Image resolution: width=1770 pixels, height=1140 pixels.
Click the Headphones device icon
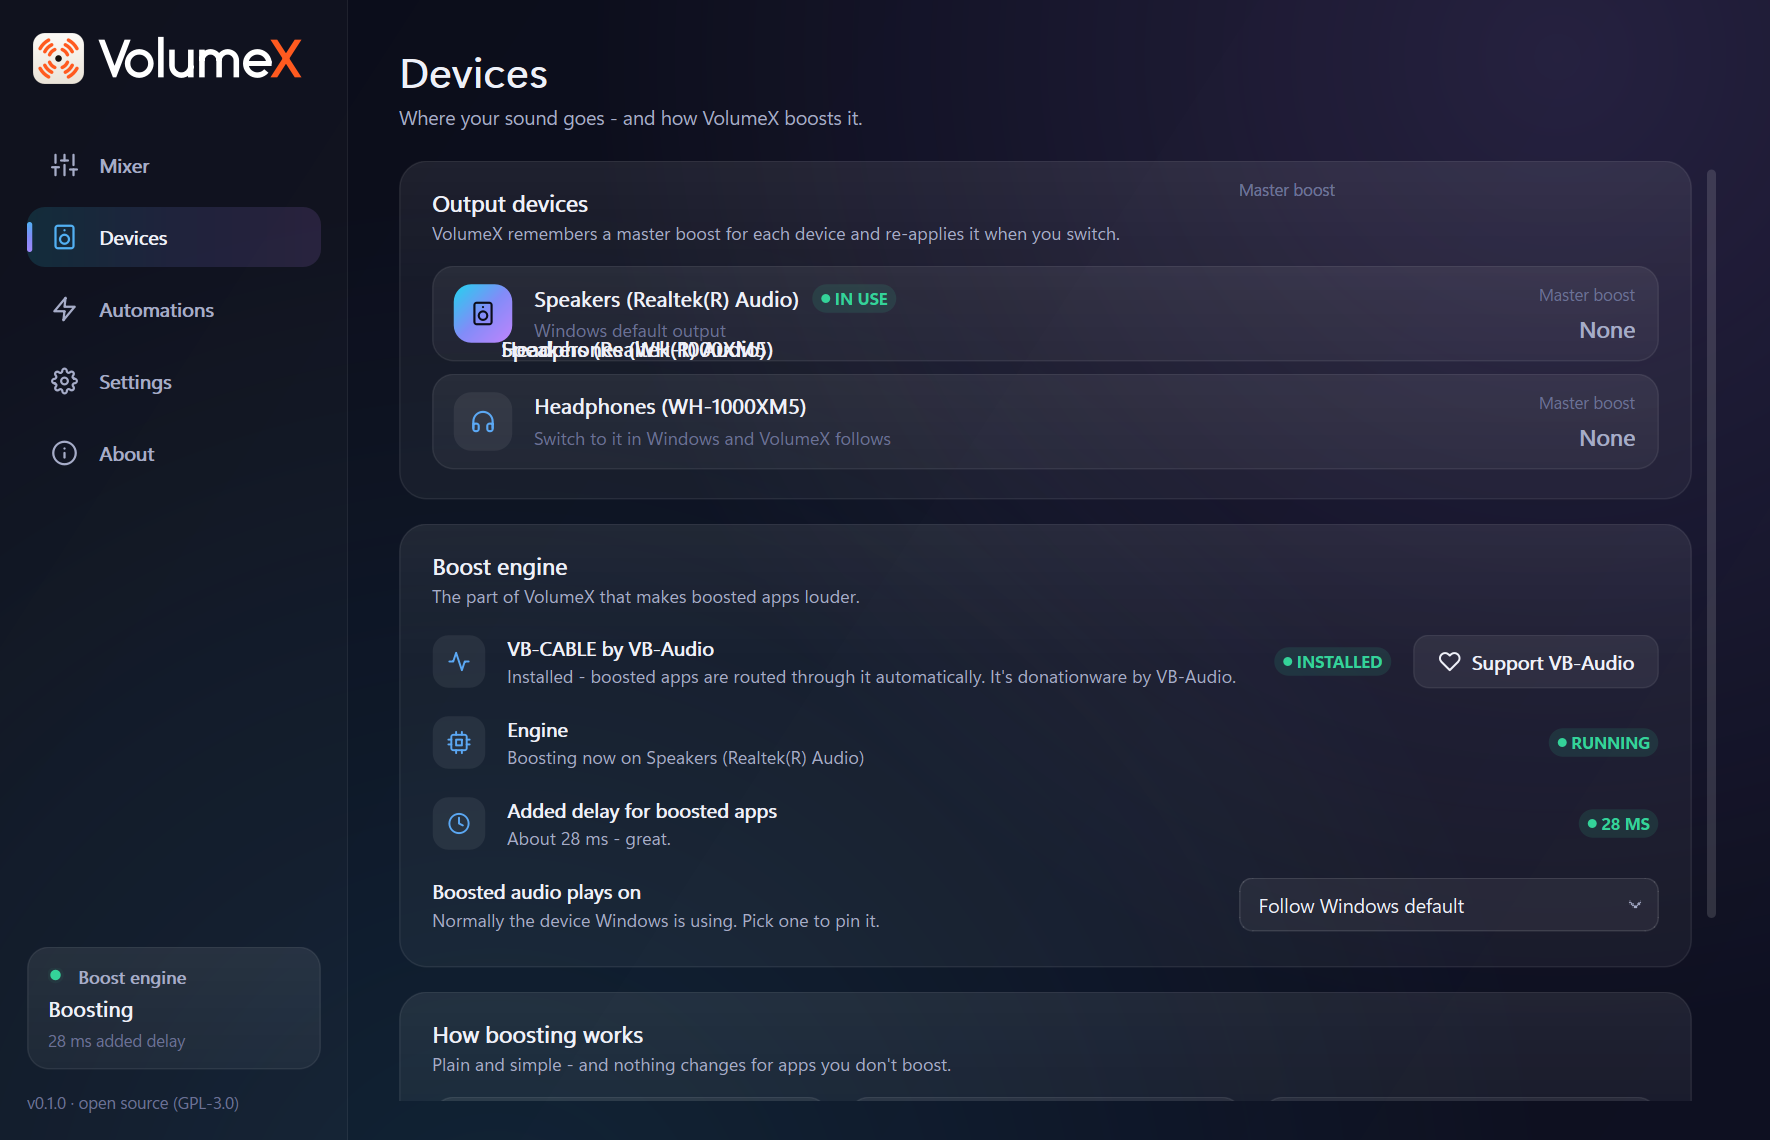click(x=483, y=421)
